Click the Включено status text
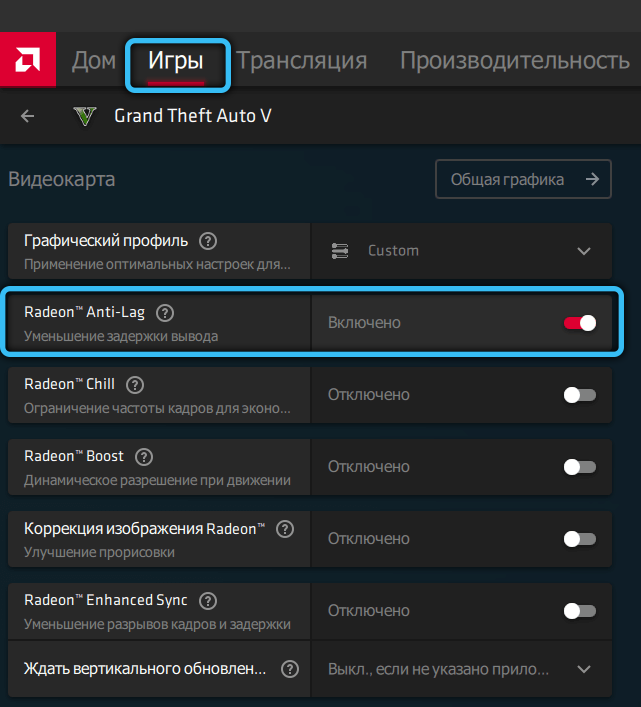641x707 pixels. [364, 323]
